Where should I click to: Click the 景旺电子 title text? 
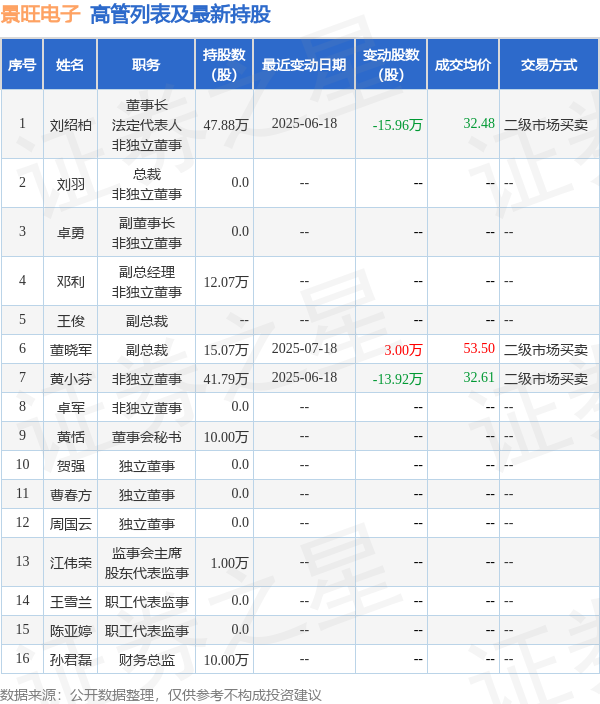[x=40, y=14]
